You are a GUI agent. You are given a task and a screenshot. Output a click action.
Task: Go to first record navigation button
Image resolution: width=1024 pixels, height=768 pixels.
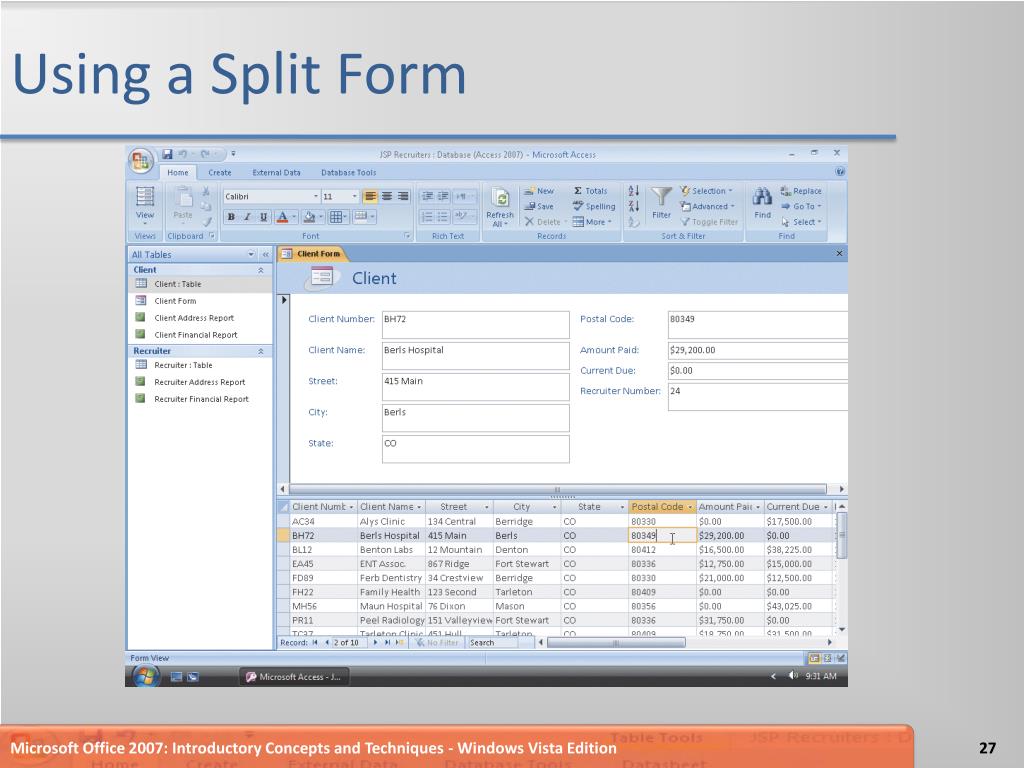tap(315, 643)
